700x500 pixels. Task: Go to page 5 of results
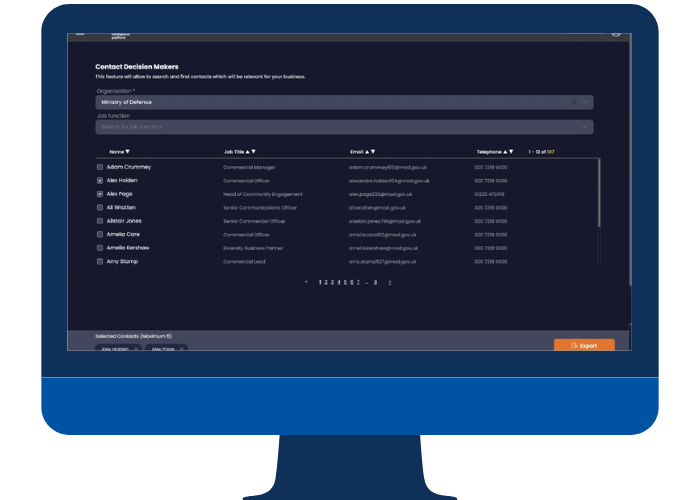[x=345, y=282]
